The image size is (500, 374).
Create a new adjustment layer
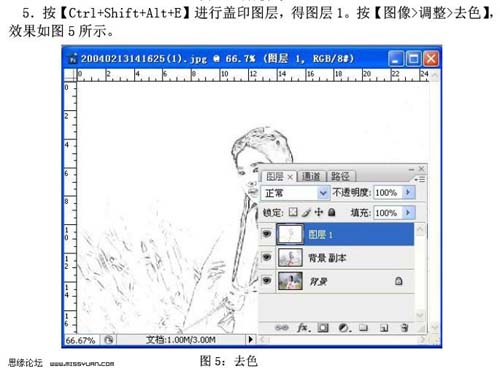tap(344, 328)
